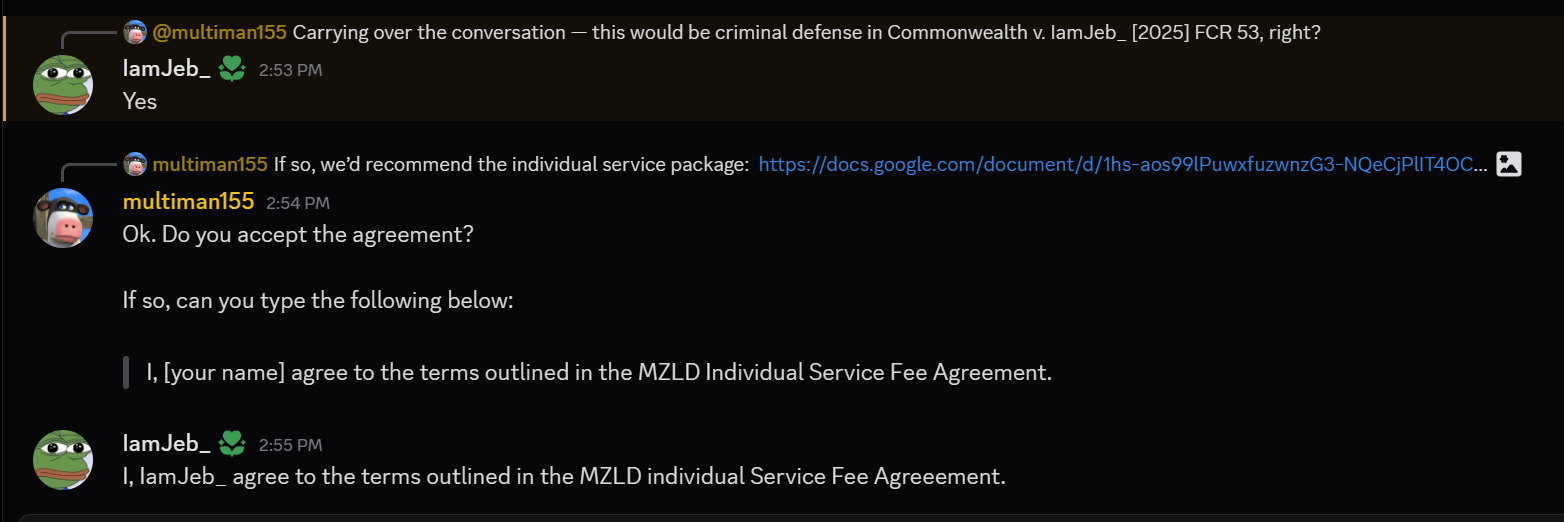This screenshot has width=1564, height=522.
Task: Click the quoted "I, [your name] agree" block
Action: [x=598, y=373]
